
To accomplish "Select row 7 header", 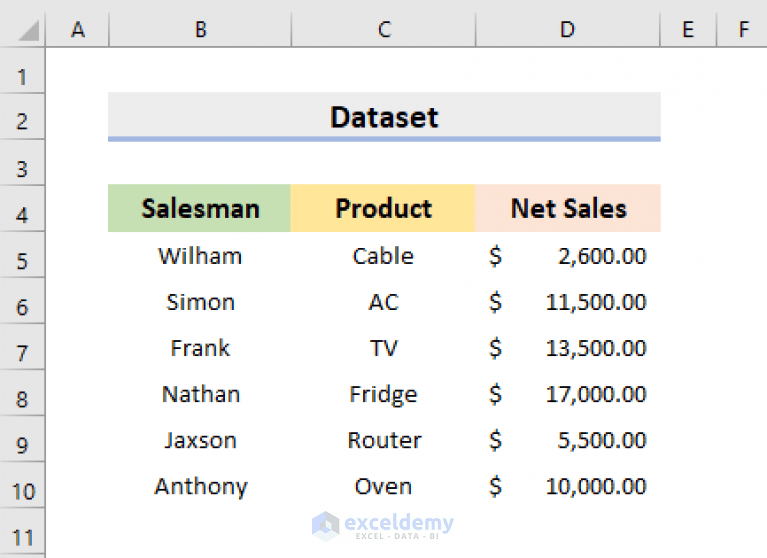I will (x=22, y=347).
